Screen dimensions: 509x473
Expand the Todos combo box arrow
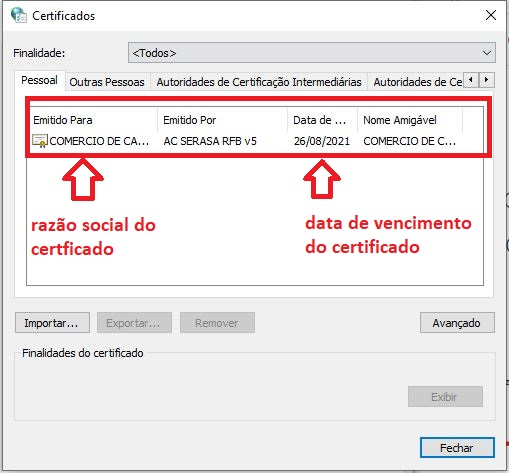click(x=487, y=53)
